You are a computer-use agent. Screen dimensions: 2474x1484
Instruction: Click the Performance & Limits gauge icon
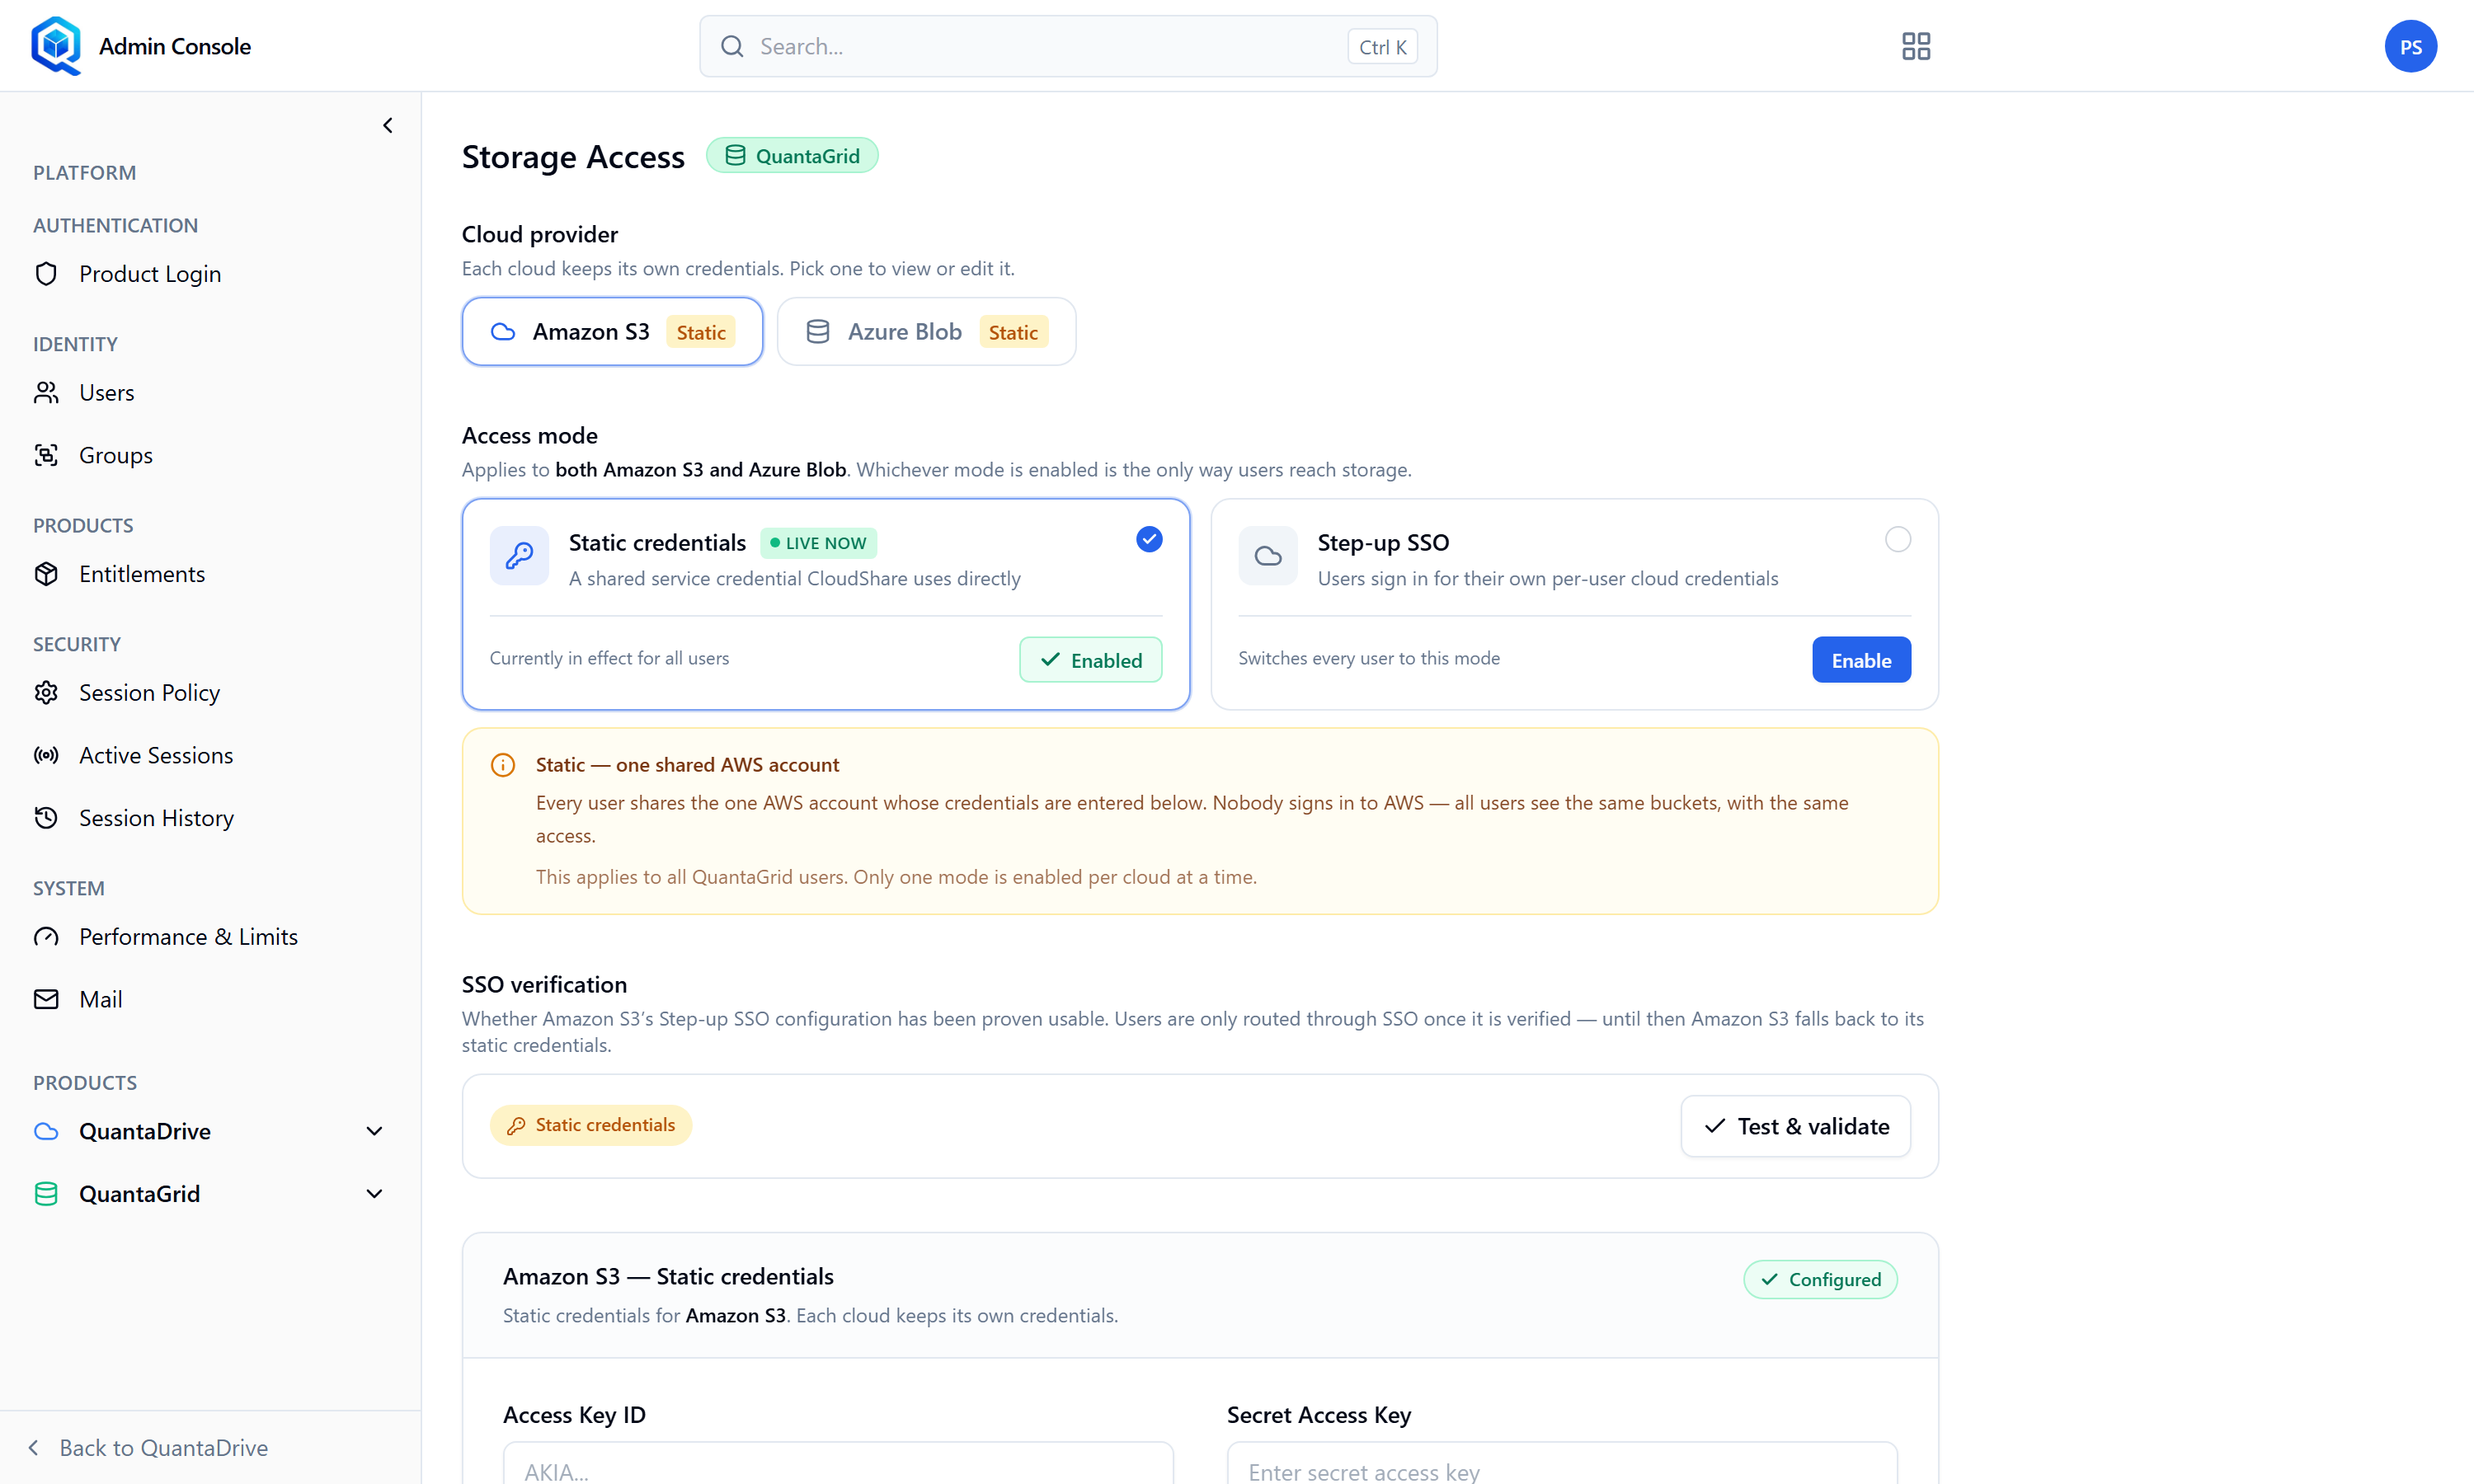point(46,937)
